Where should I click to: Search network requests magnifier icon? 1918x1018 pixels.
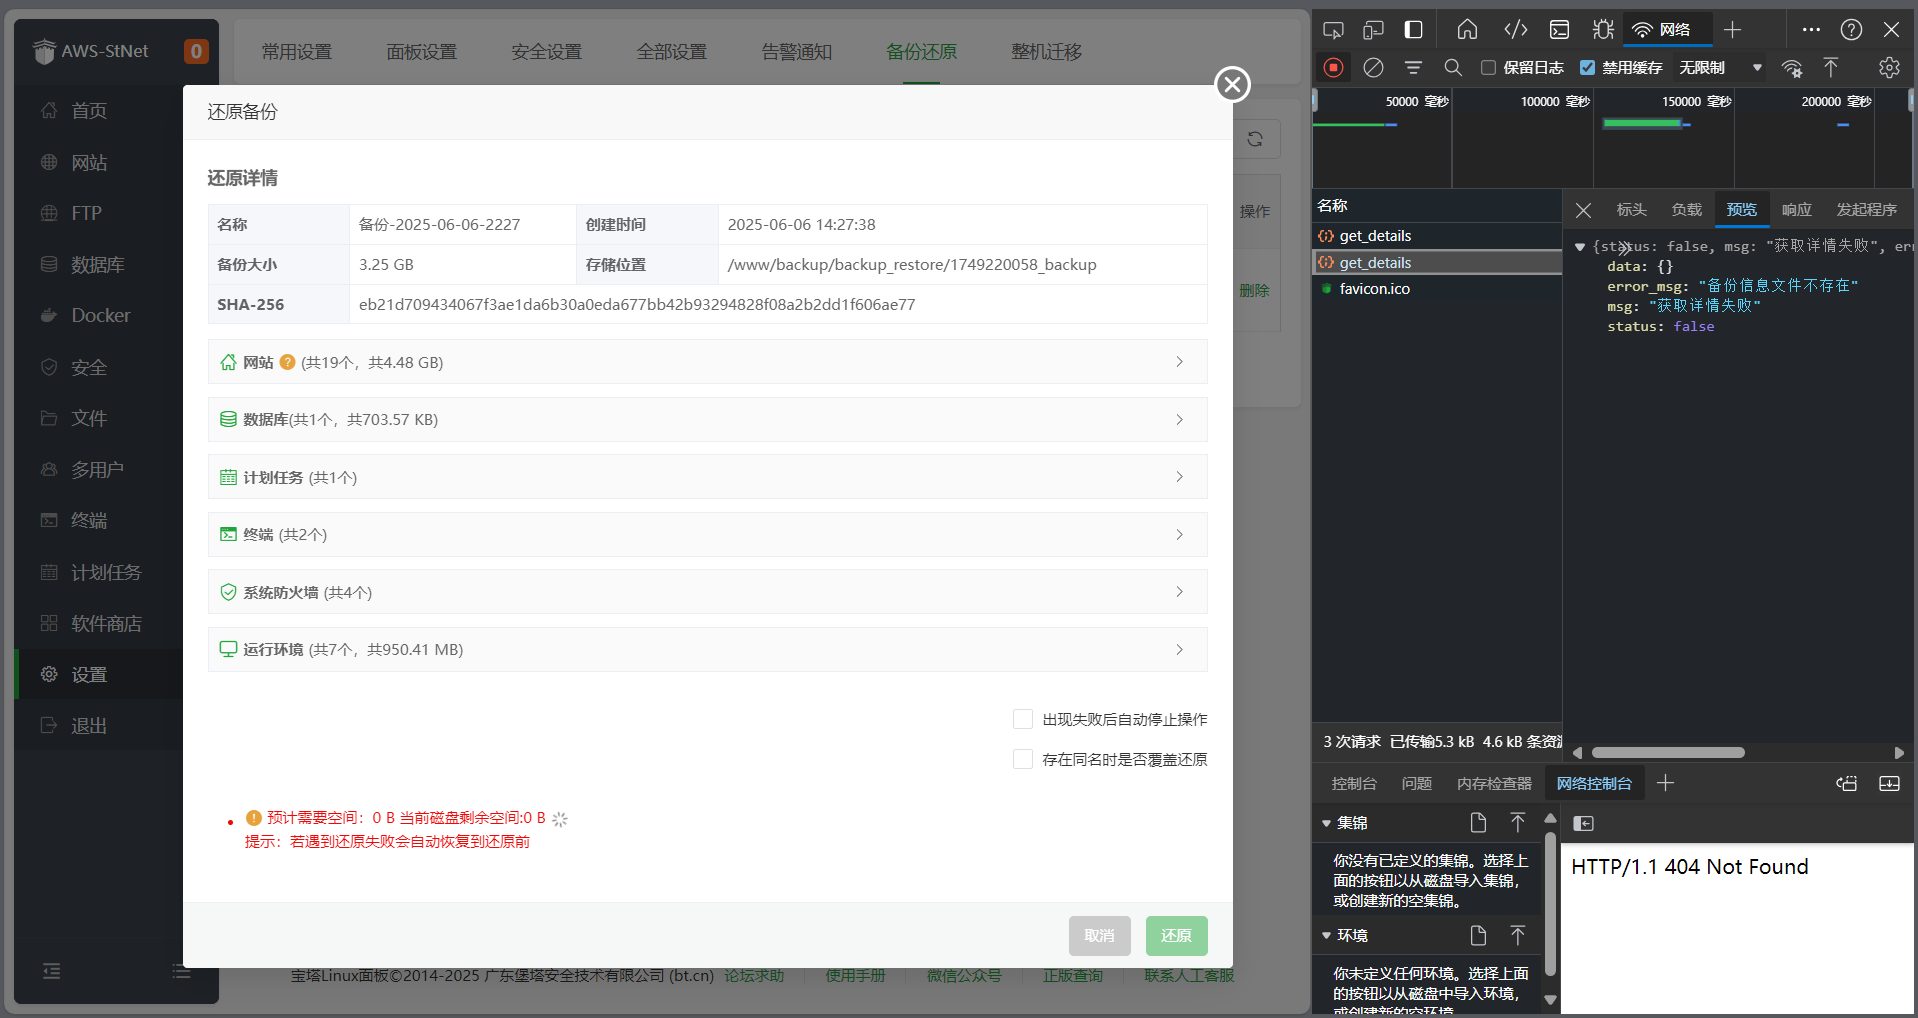coord(1453,68)
